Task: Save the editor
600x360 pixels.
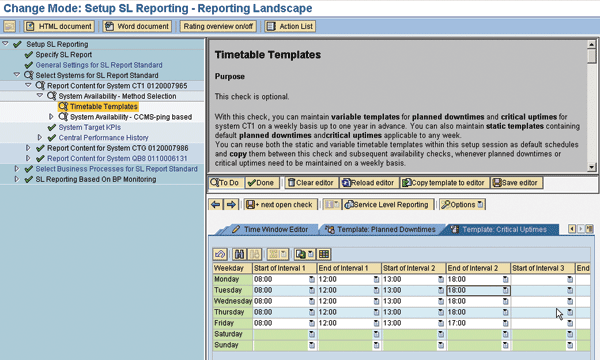Action: click(x=516, y=183)
